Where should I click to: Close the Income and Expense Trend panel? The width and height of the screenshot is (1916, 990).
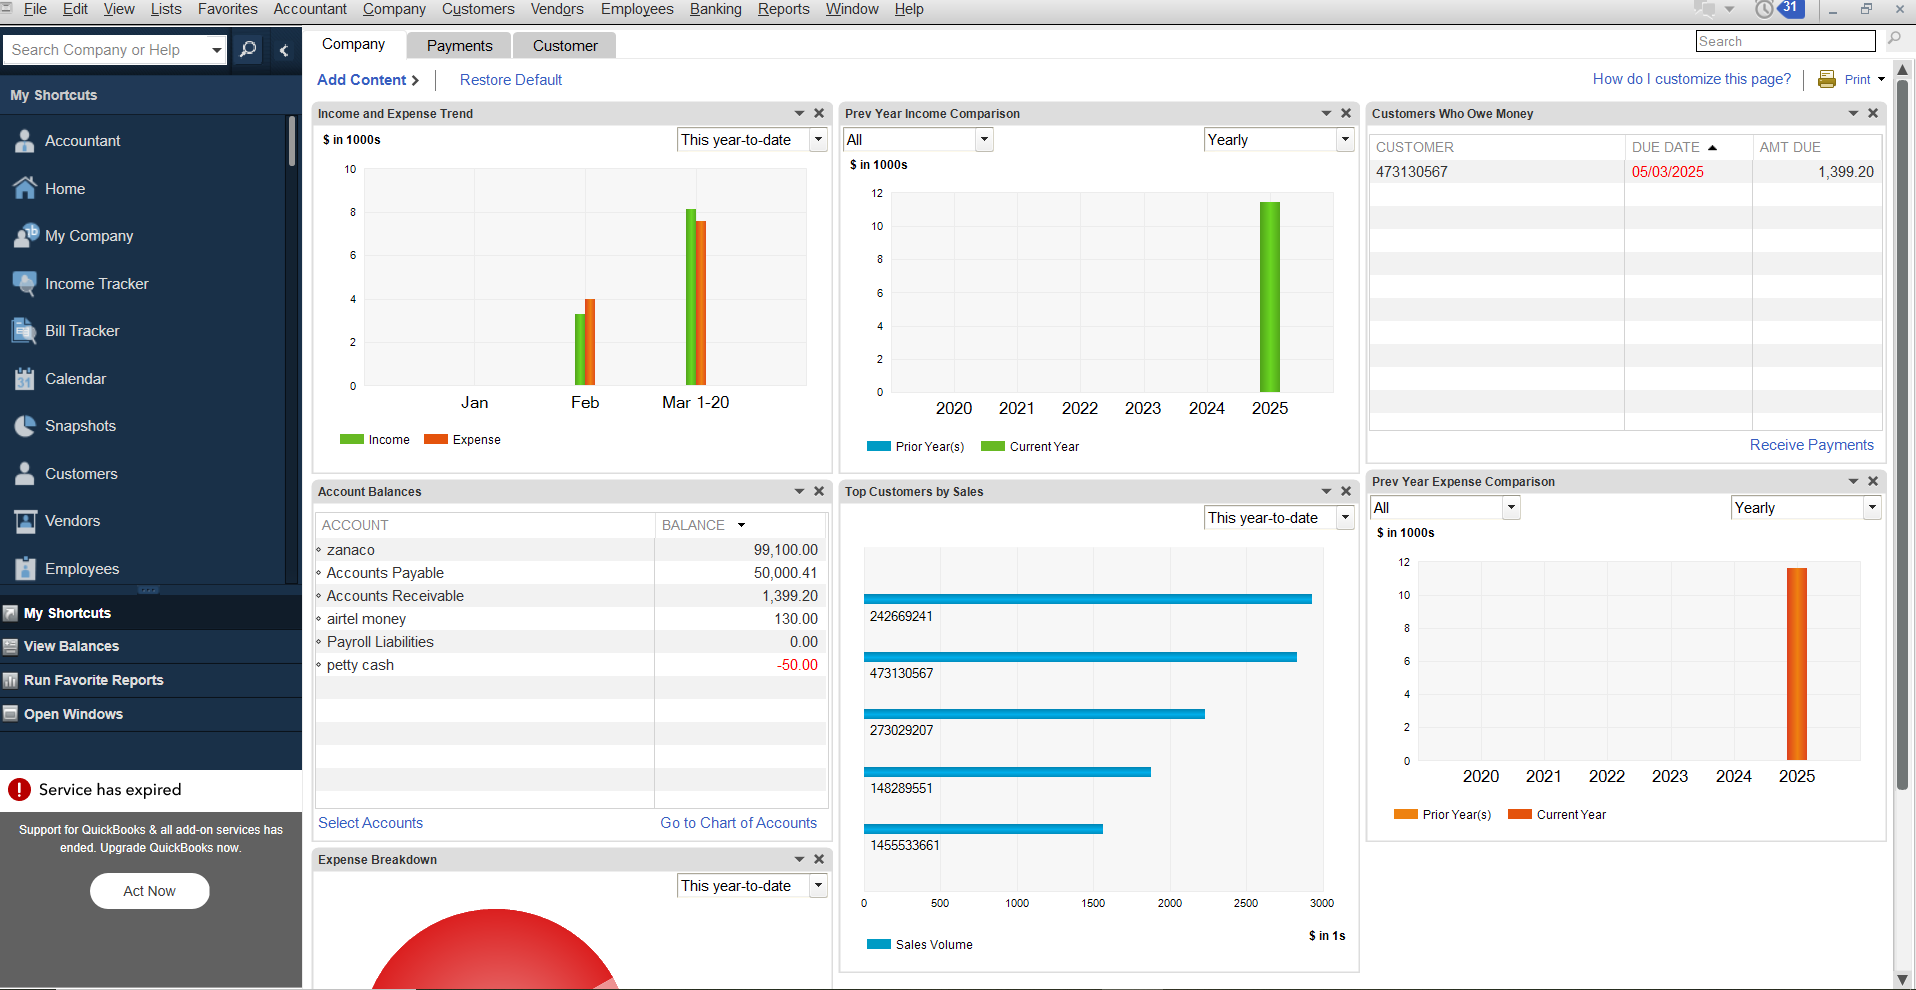pyautogui.click(x=819, y=113)
